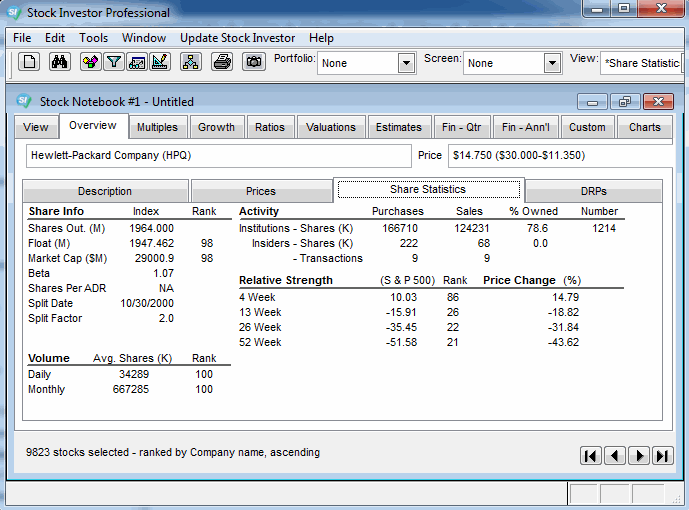This screenshot has width=689, height=510.
Task: Go to the first stock record
Action: (590, 455)
